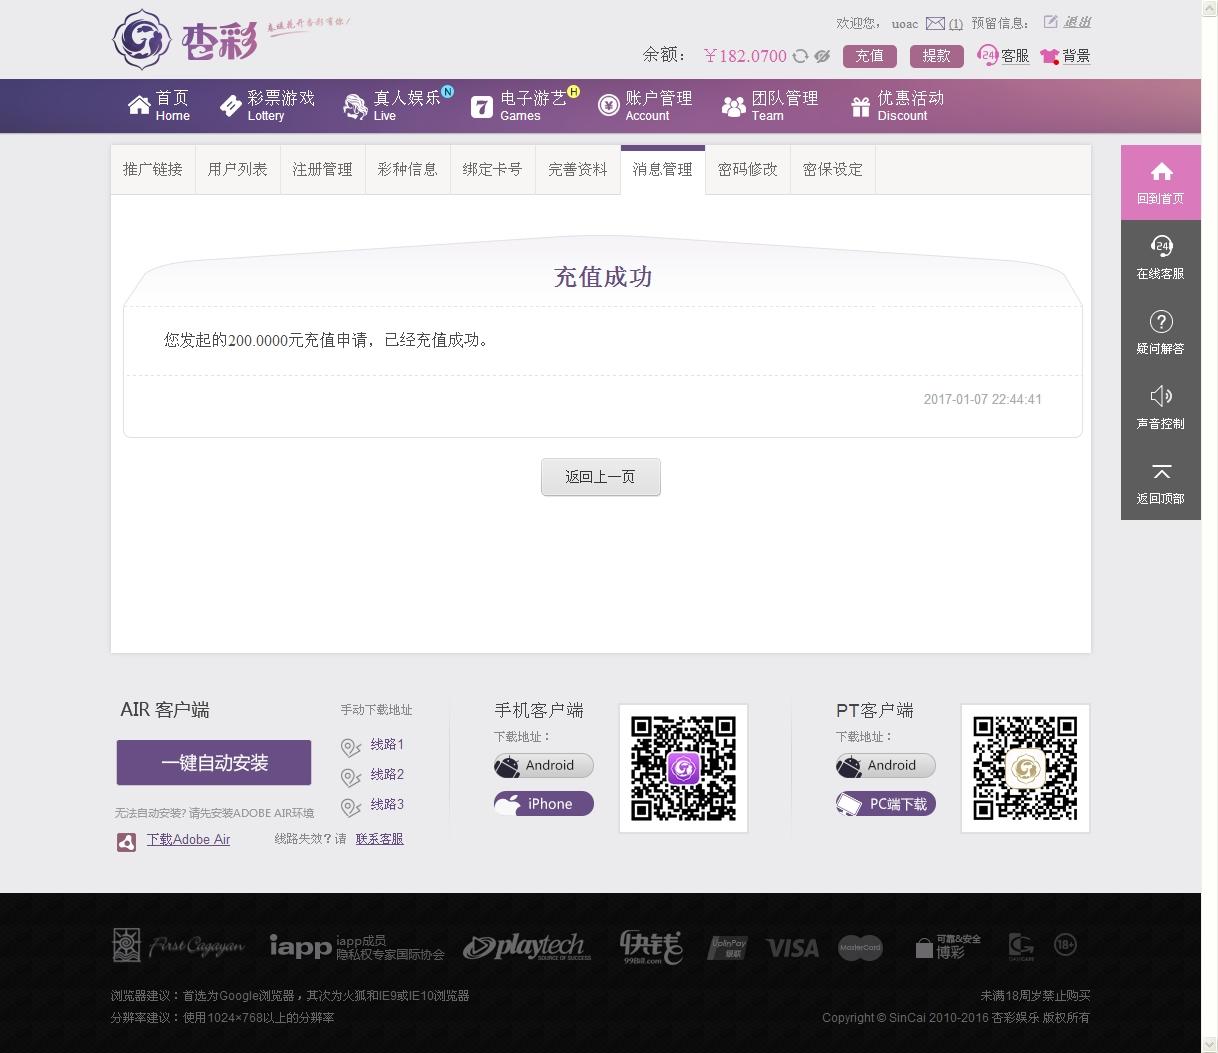Click the location pin beside 线路1
This screenshot has width=1218, height=1053.
coord(350,747)
